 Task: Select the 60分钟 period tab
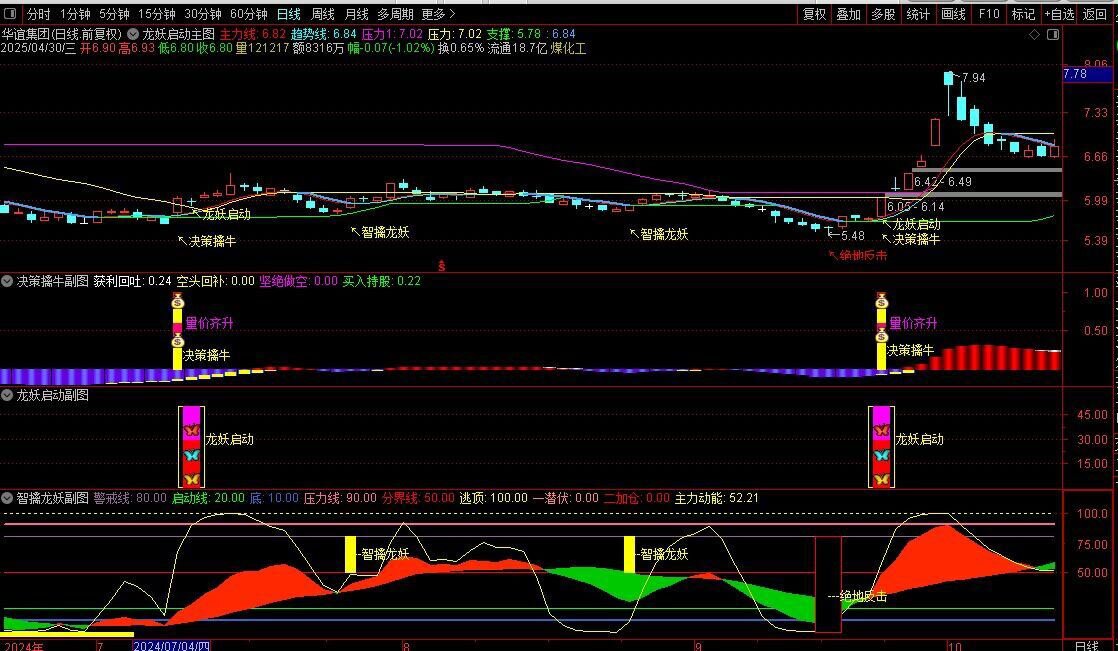[249, 14]
